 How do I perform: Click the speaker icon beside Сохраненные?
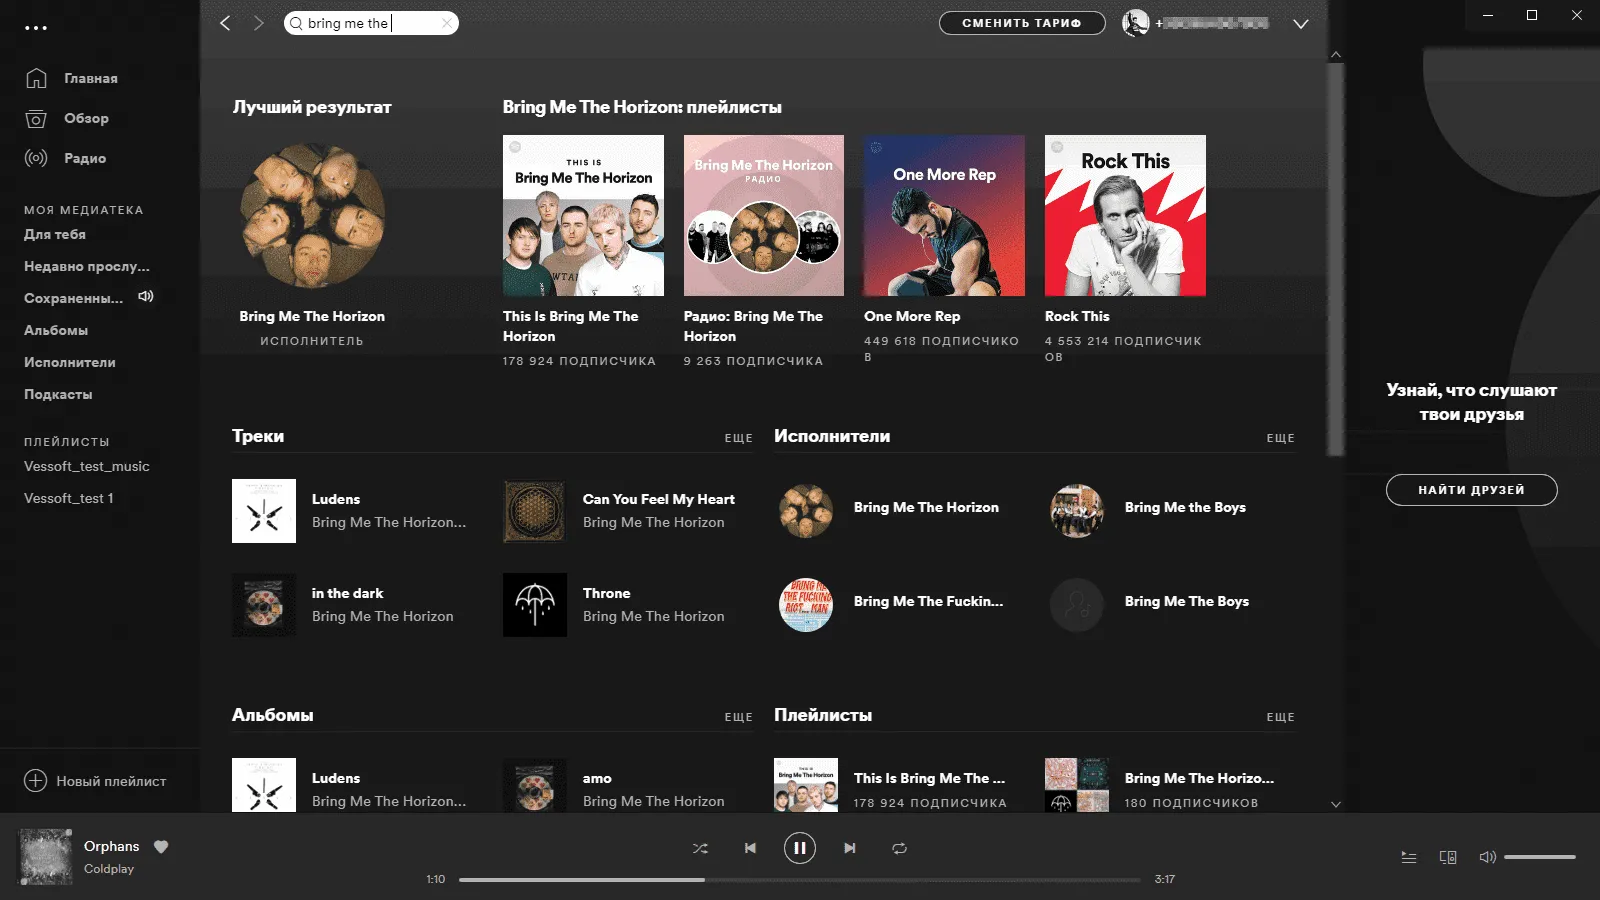(x=146, y=296)
